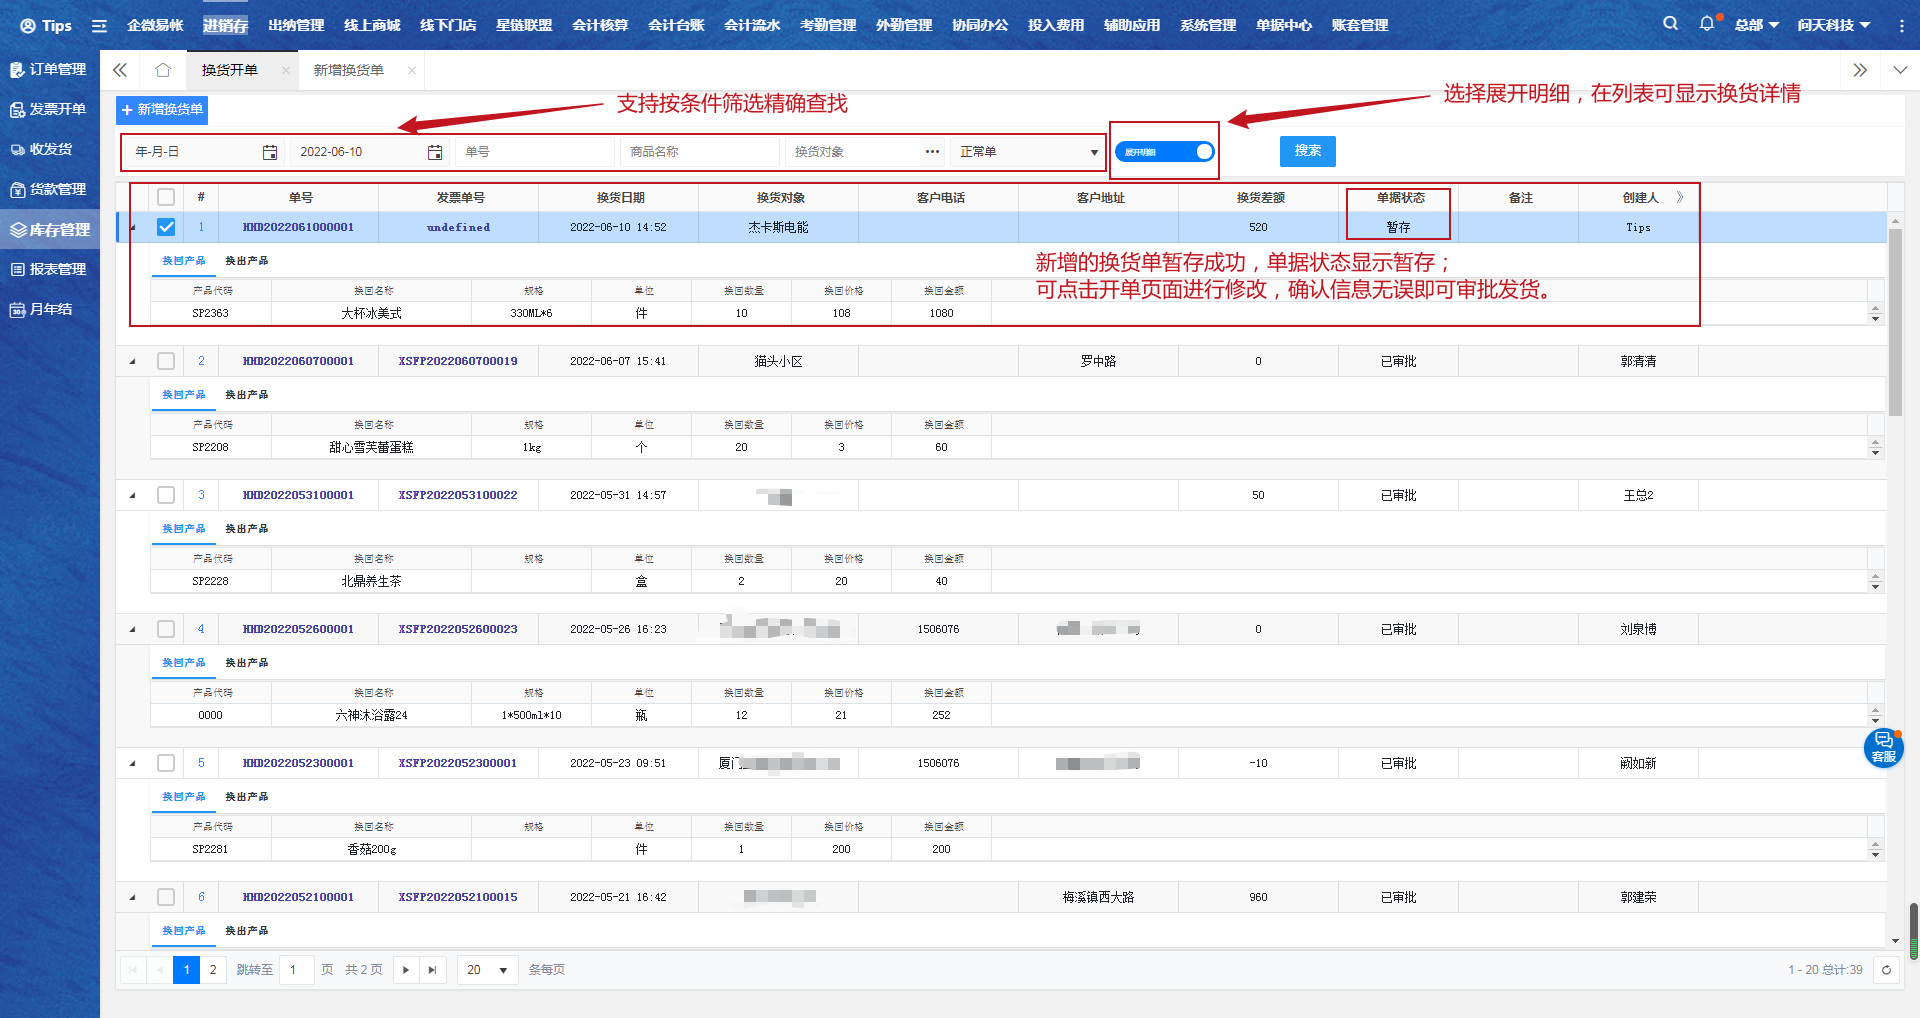Click the refresh icon beside total count
The width and height of the screenshot is (1920, 1018).
[1886, 970]
